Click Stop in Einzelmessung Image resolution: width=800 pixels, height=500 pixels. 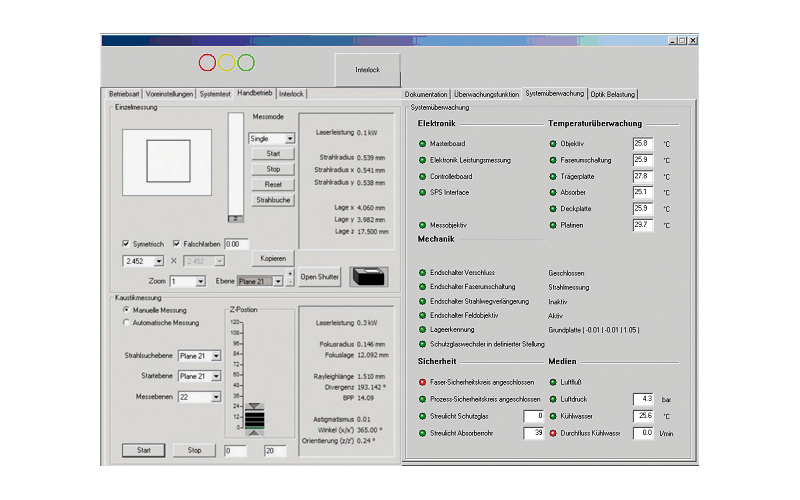pyautogui.click(x=273, y=169)
